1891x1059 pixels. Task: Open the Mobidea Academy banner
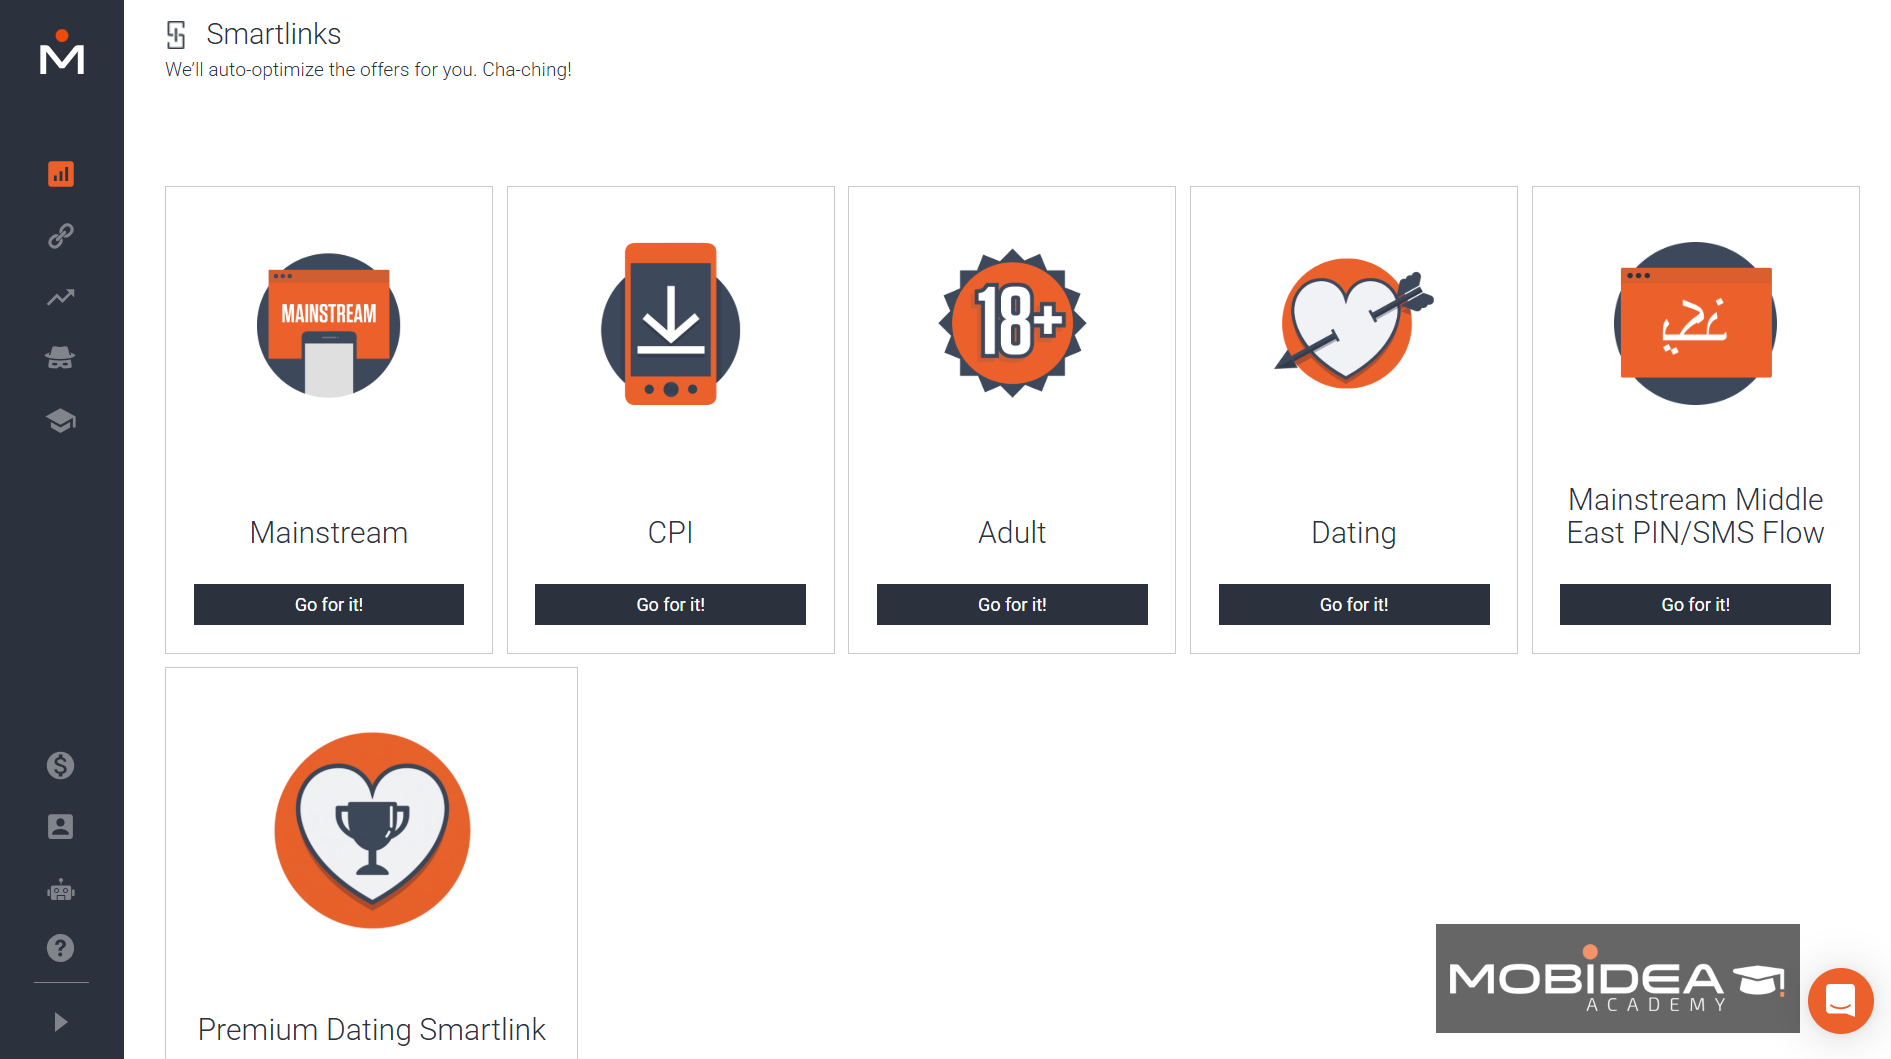pos(1617,978)
